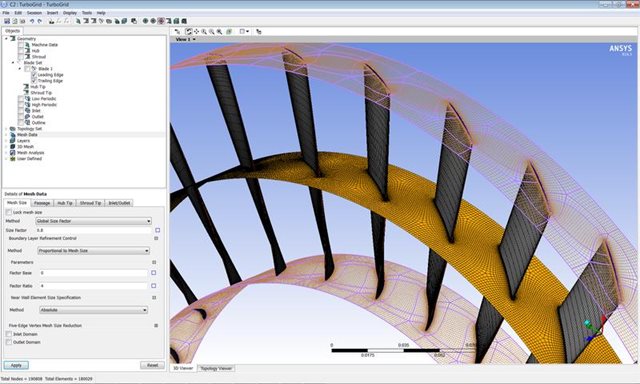Click the save icon in the main toolbar
The image size is (640, 384).
coord(7,21)
